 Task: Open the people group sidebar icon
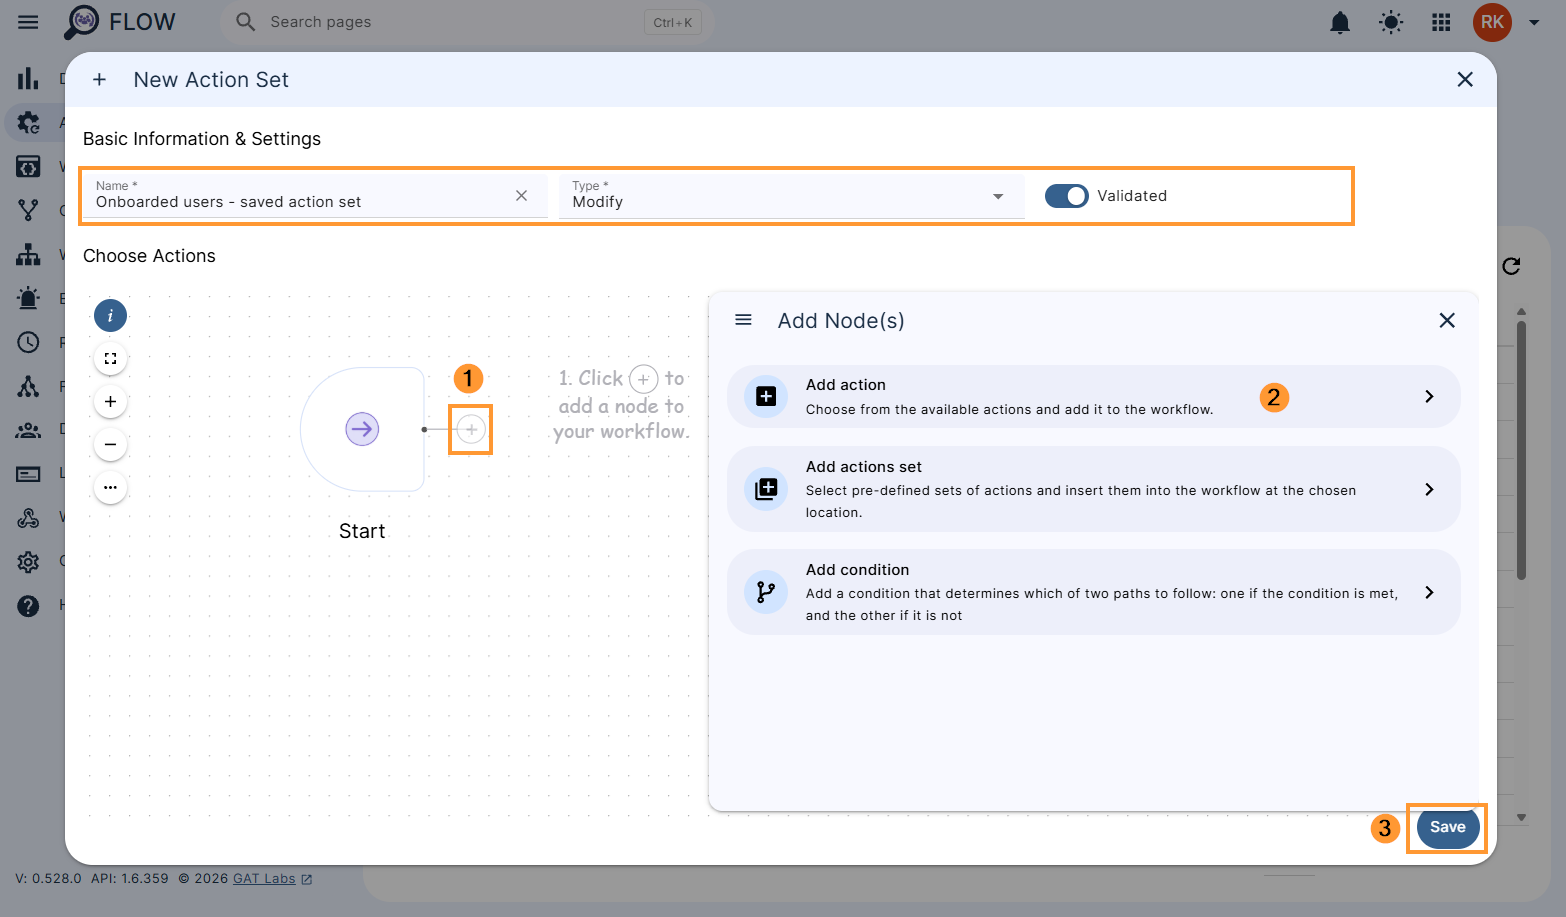(28, 430)
